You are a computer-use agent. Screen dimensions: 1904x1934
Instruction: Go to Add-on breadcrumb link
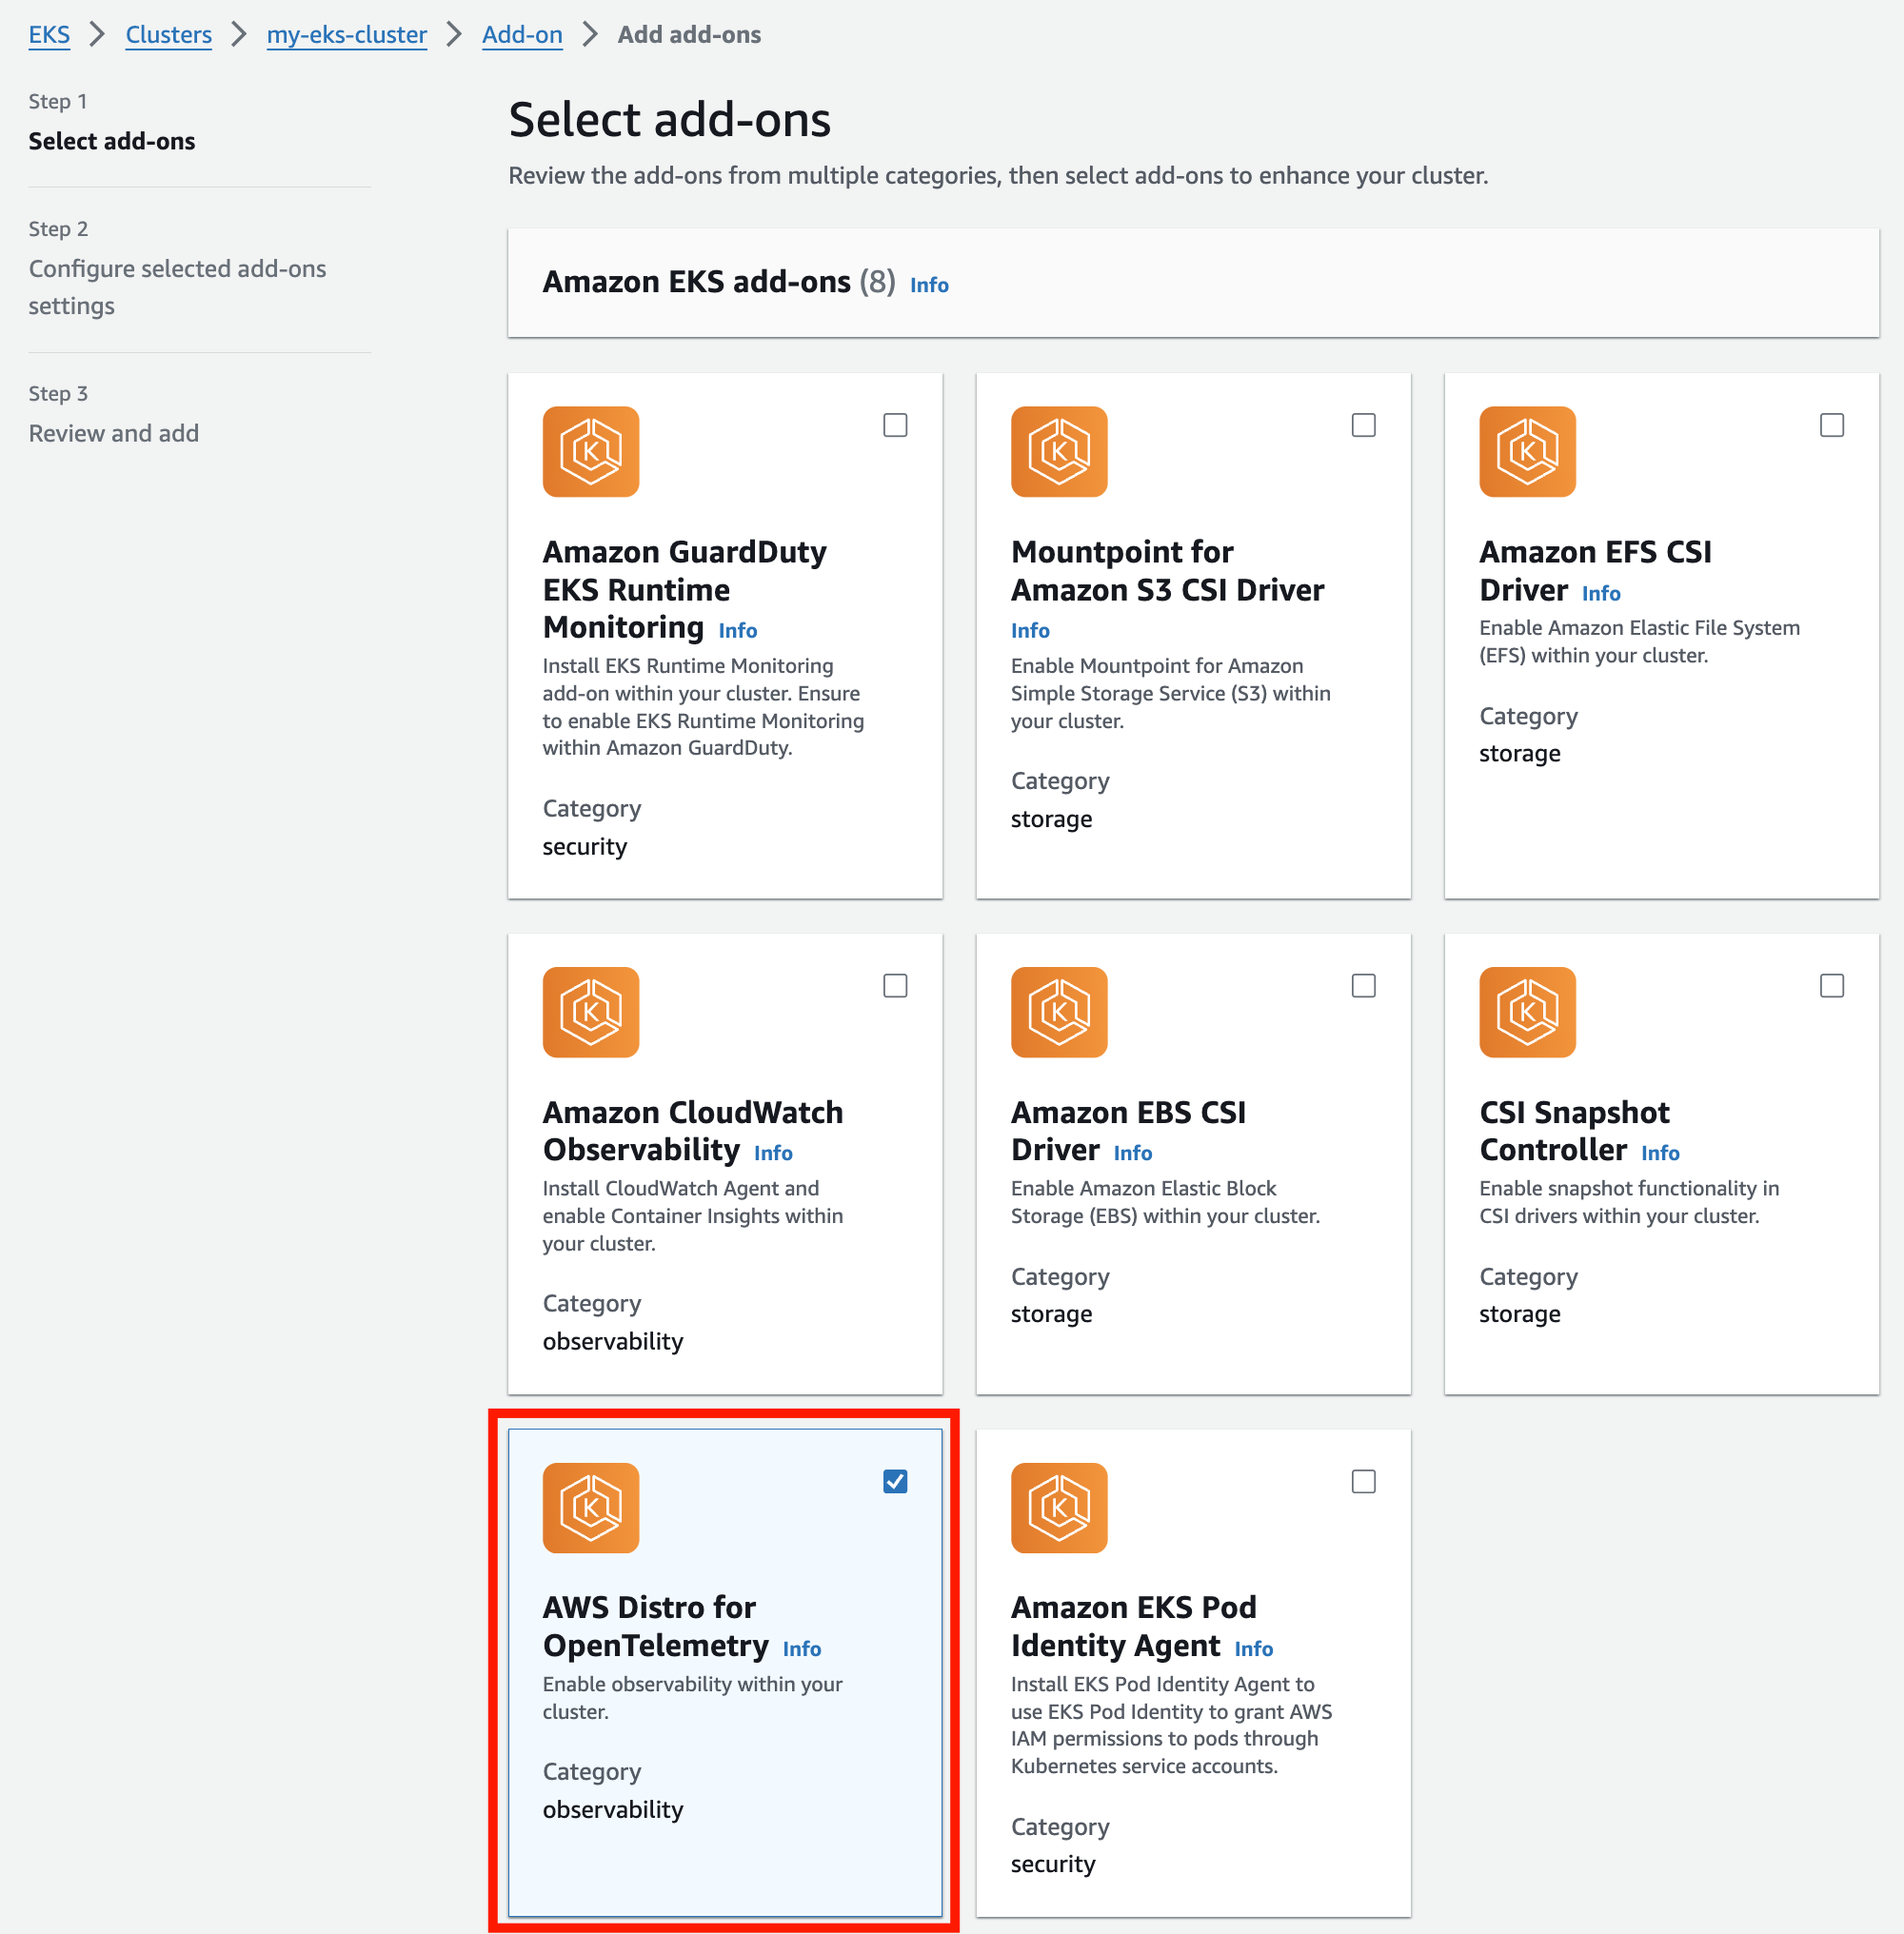pyautogui.click(x=521, y=35)
